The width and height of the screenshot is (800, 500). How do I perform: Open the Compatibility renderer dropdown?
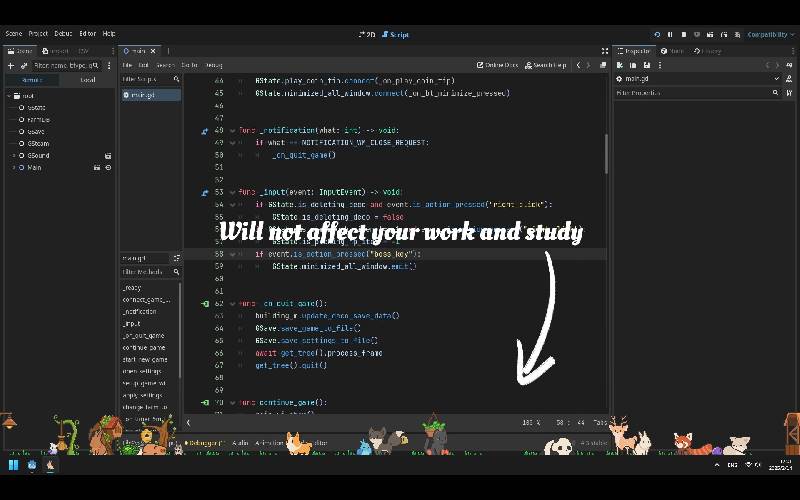tap(770, 34)
